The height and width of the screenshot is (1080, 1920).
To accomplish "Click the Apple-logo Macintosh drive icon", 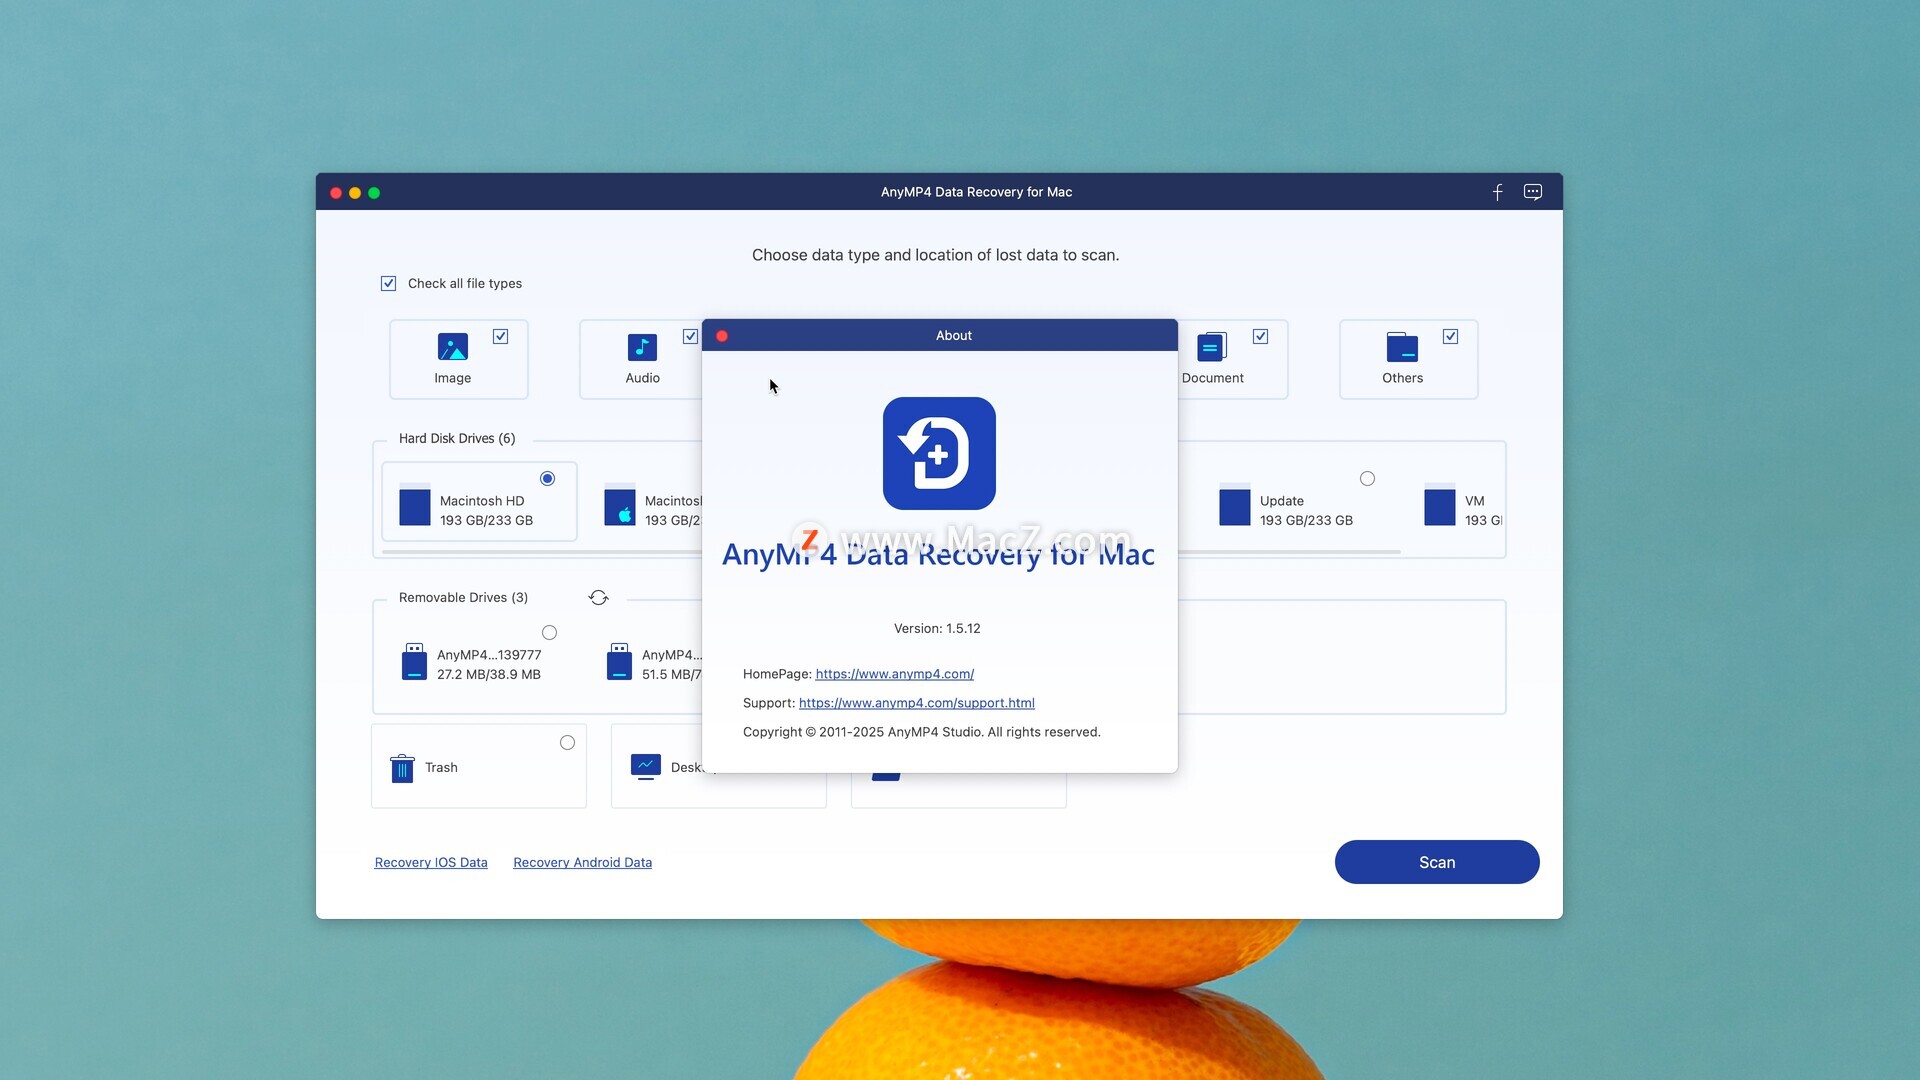I will pos(620,505).
